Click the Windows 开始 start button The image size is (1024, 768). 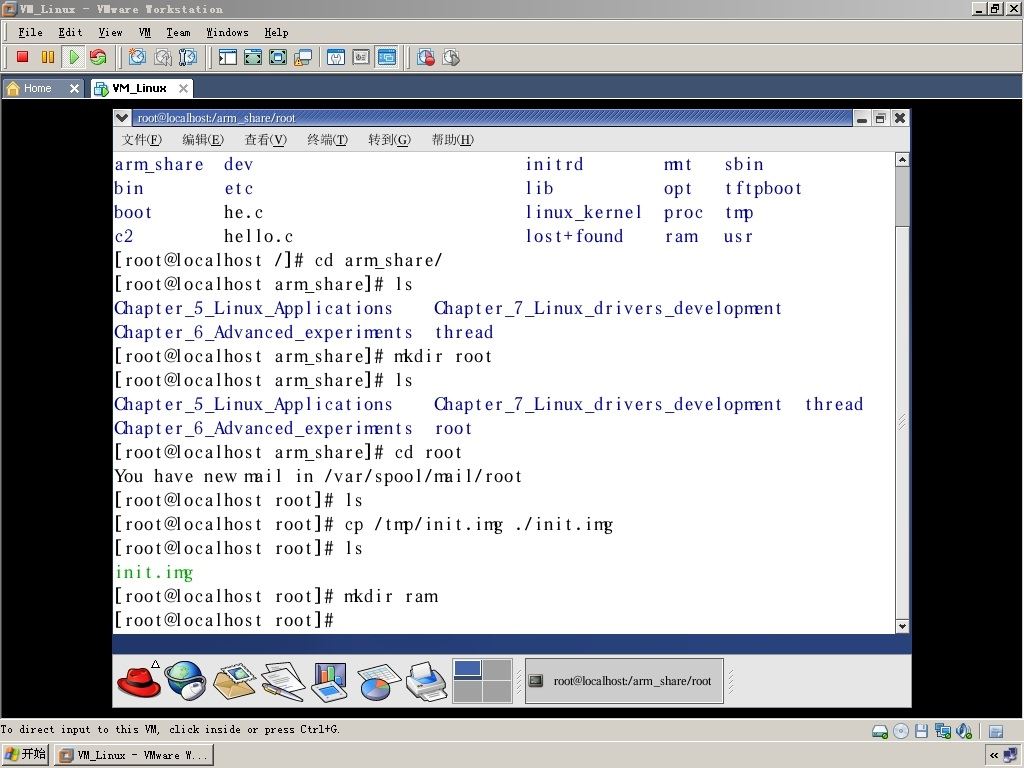pos(25,754)
